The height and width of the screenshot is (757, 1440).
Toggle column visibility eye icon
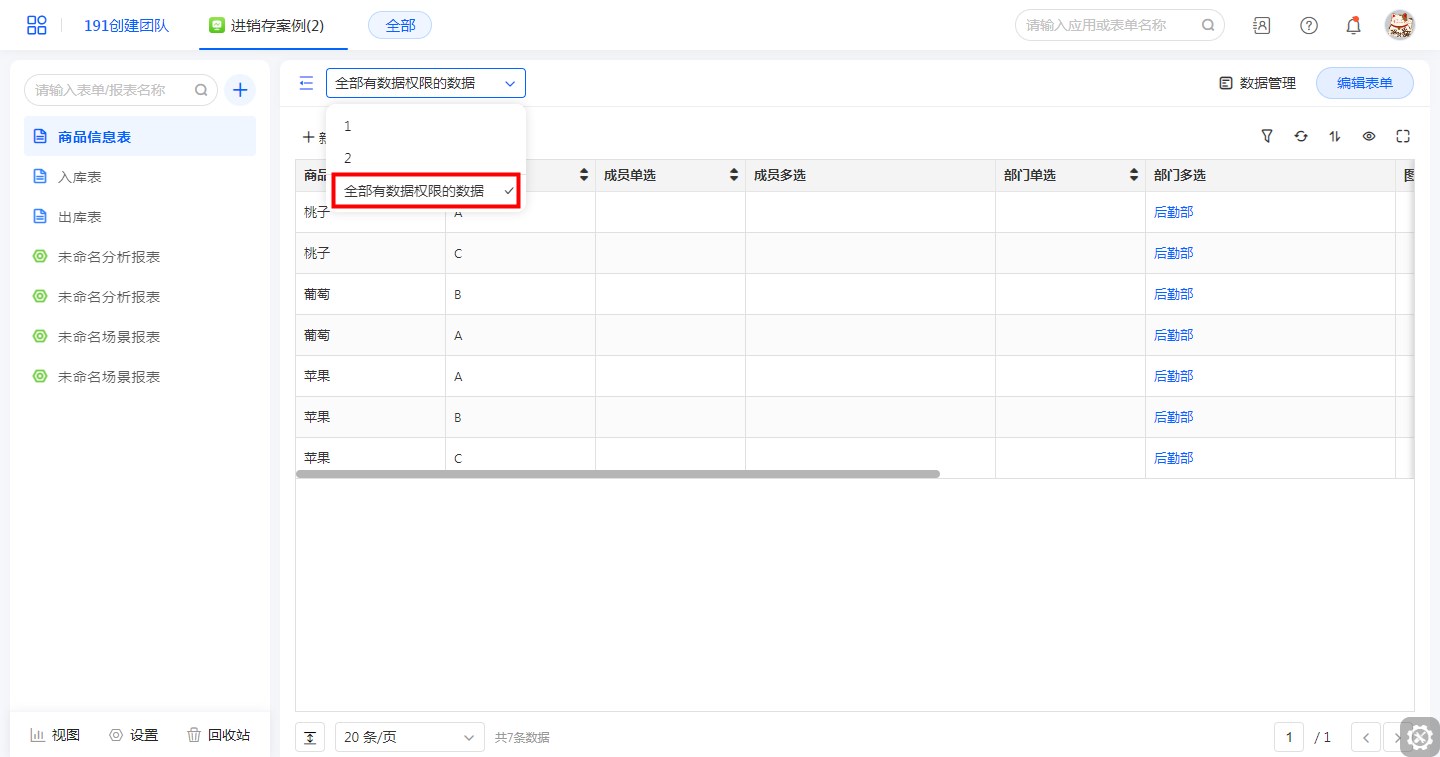coord(1369,136)
